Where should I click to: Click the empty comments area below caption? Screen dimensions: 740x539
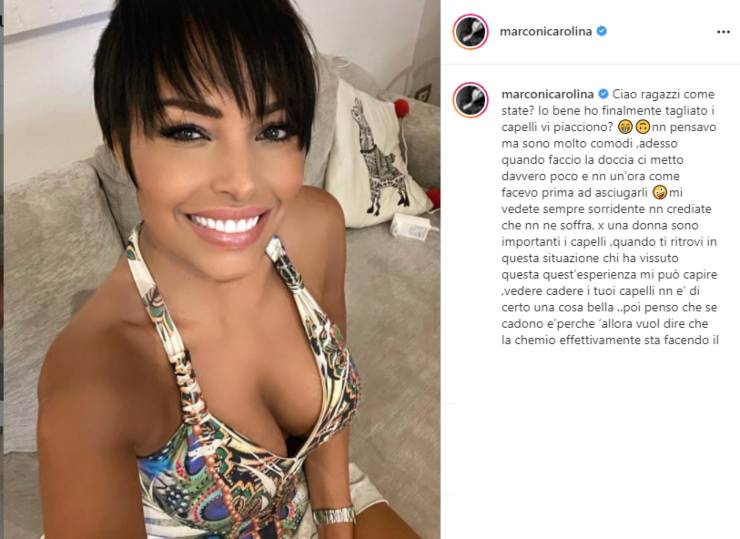[590, 441]
